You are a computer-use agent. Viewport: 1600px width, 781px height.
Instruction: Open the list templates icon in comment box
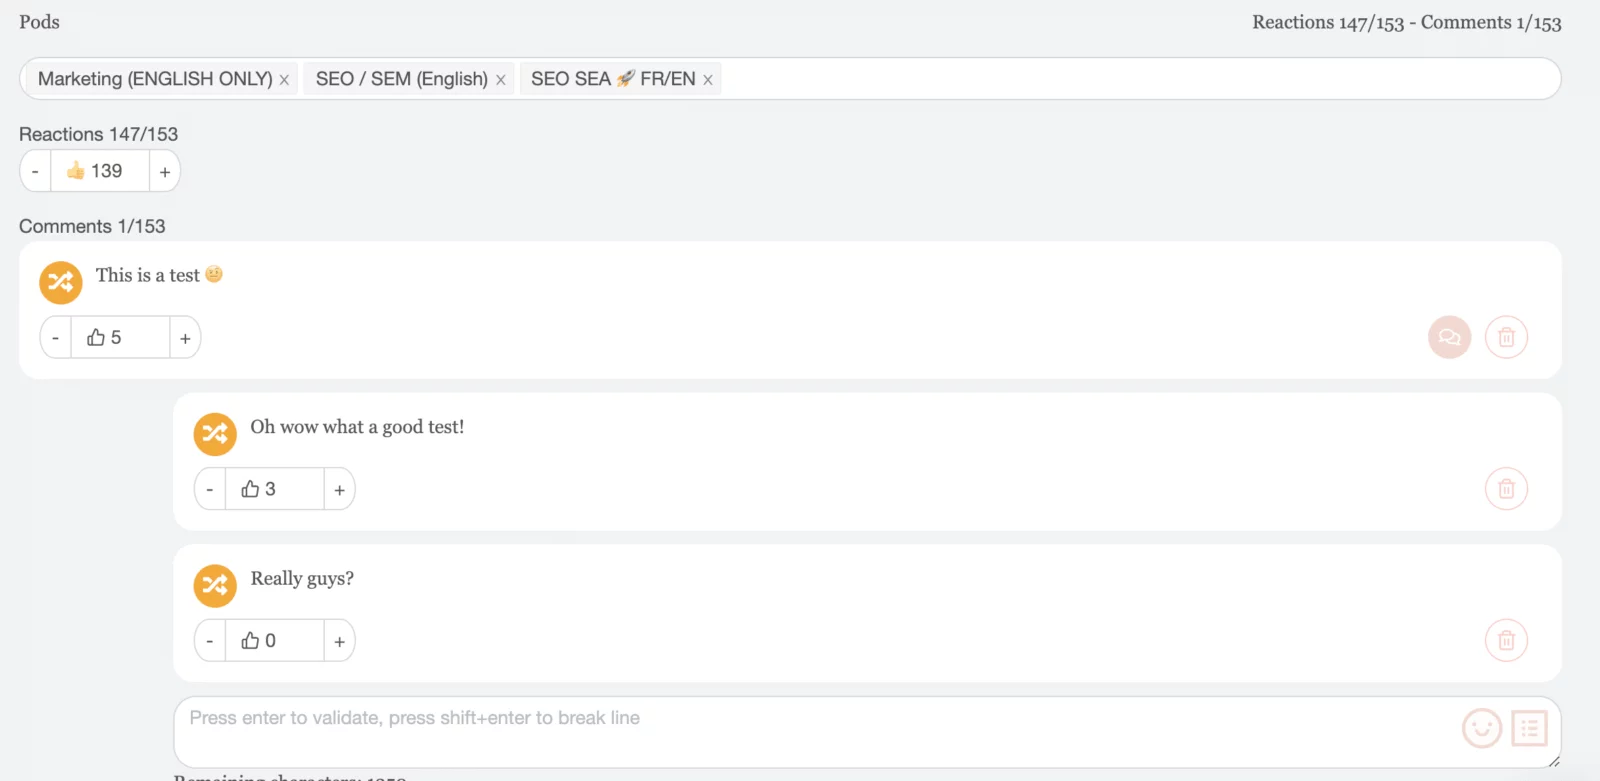tap(1529, 729)
